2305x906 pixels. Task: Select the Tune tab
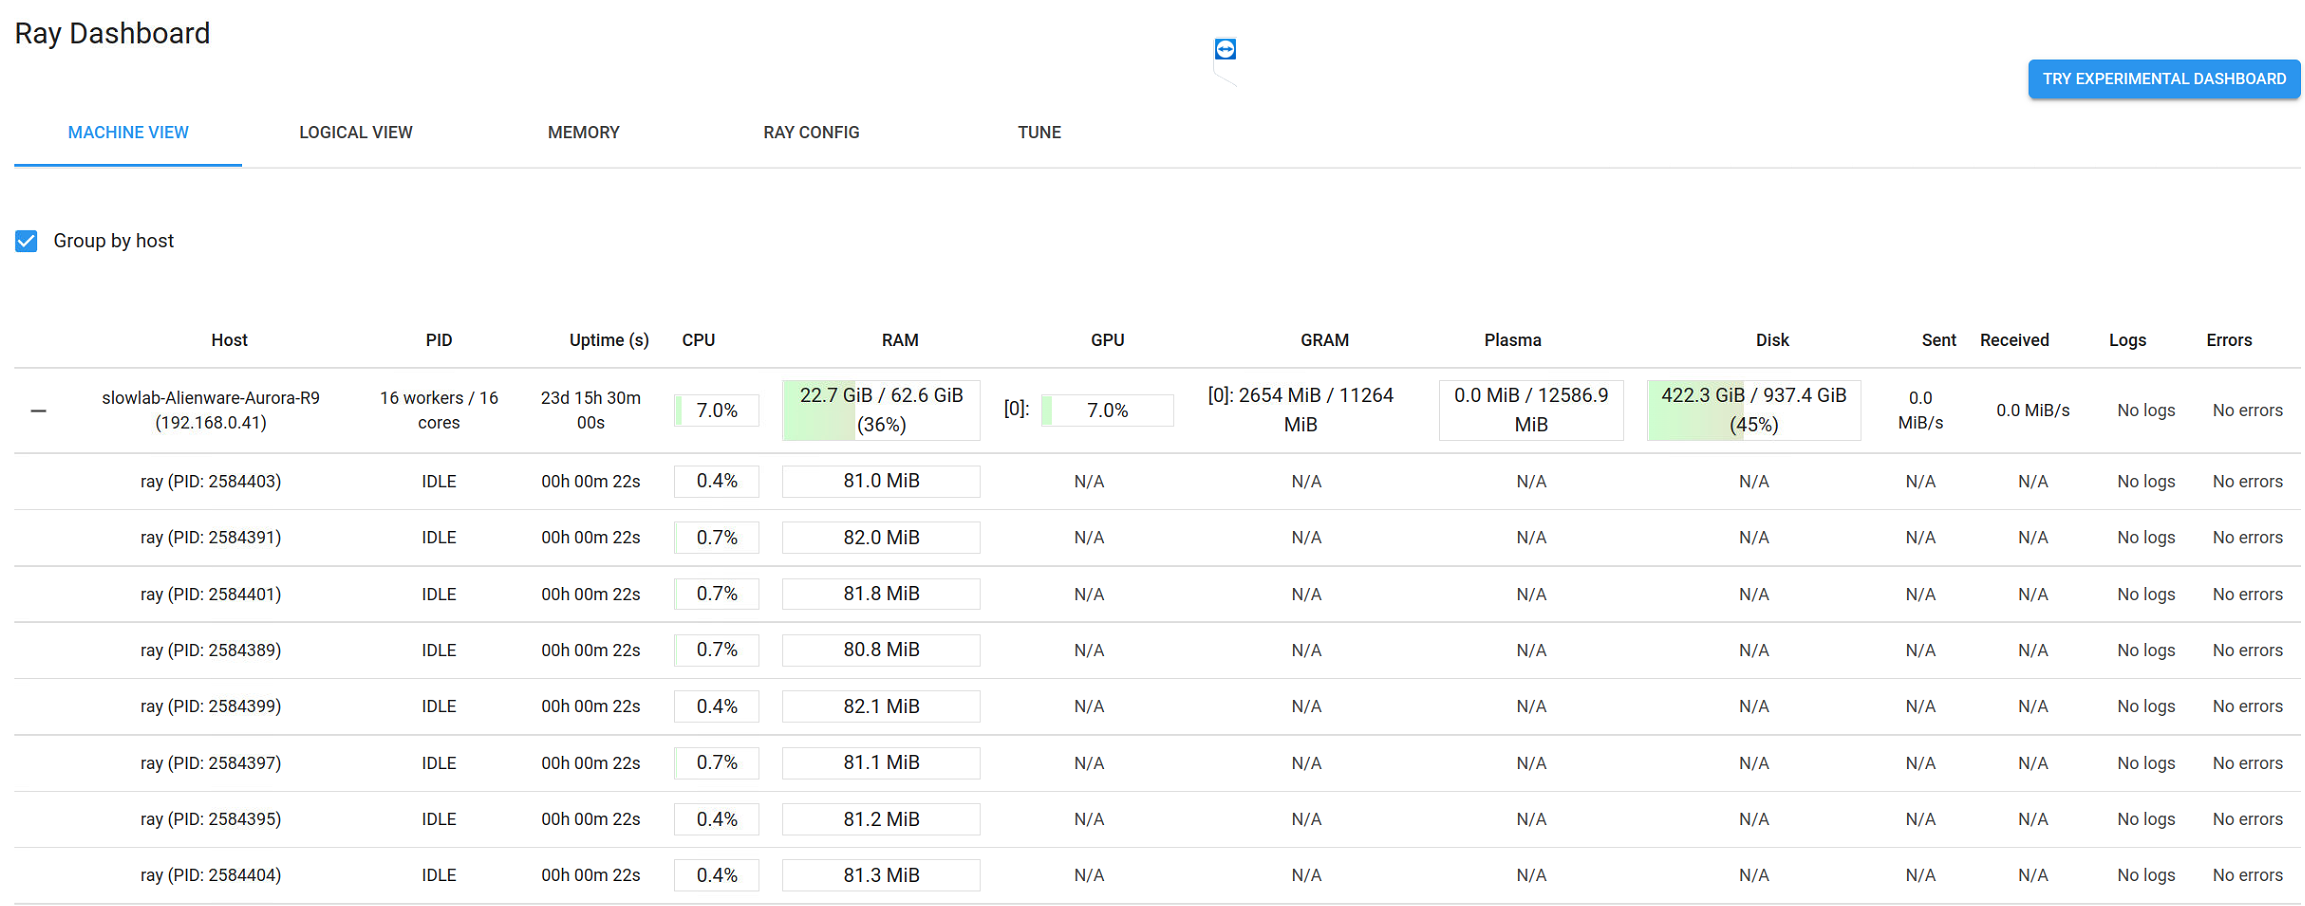tap(1039, 132)
